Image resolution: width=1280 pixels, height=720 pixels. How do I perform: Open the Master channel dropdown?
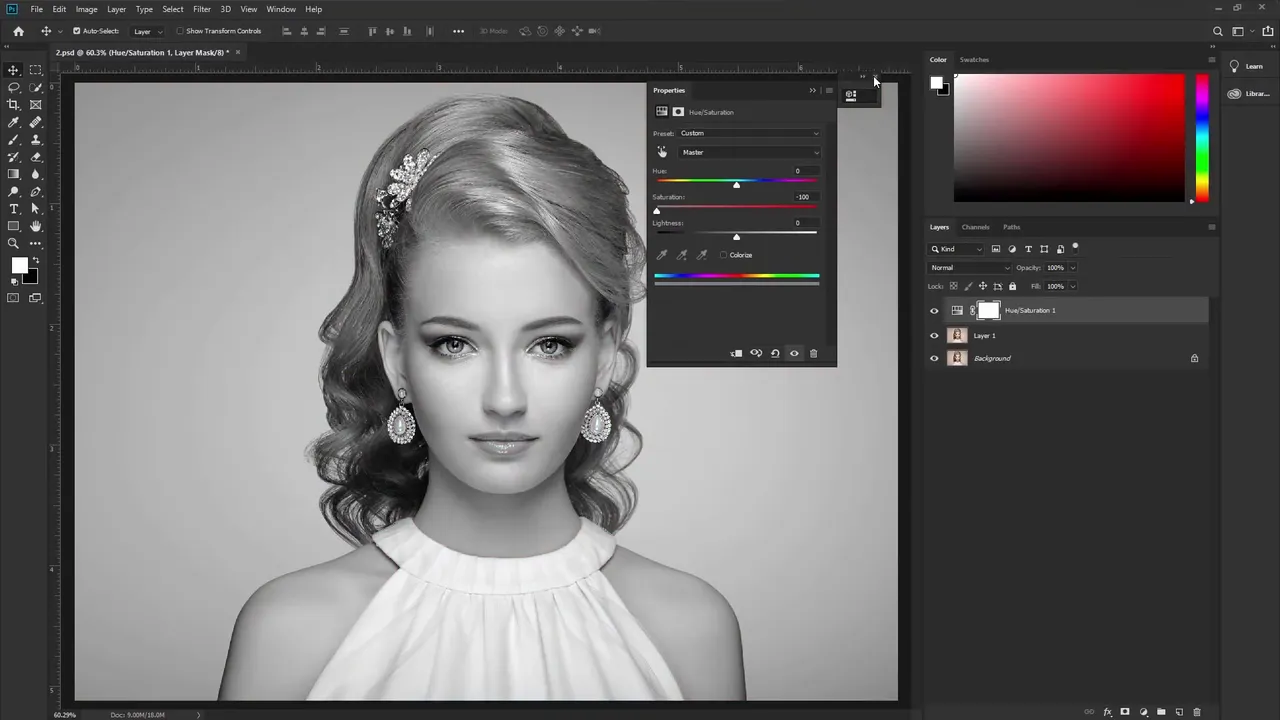click(749, 152)
